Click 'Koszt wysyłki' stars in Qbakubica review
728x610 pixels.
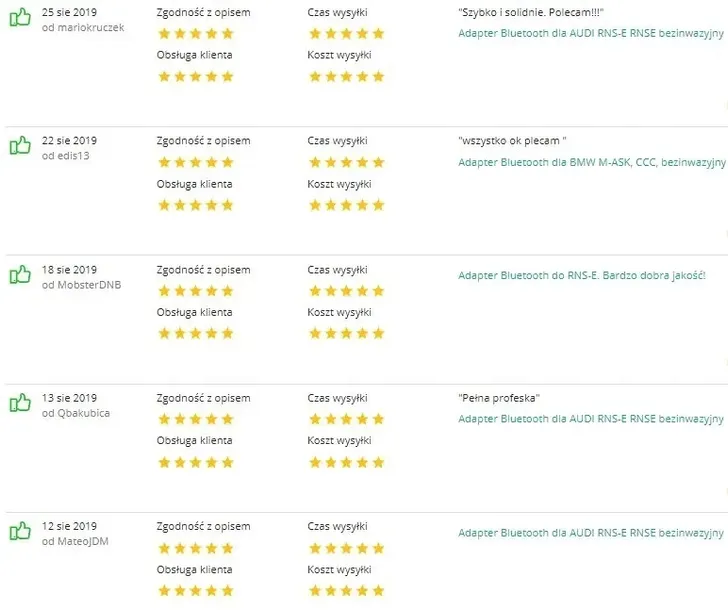[346, 462]
